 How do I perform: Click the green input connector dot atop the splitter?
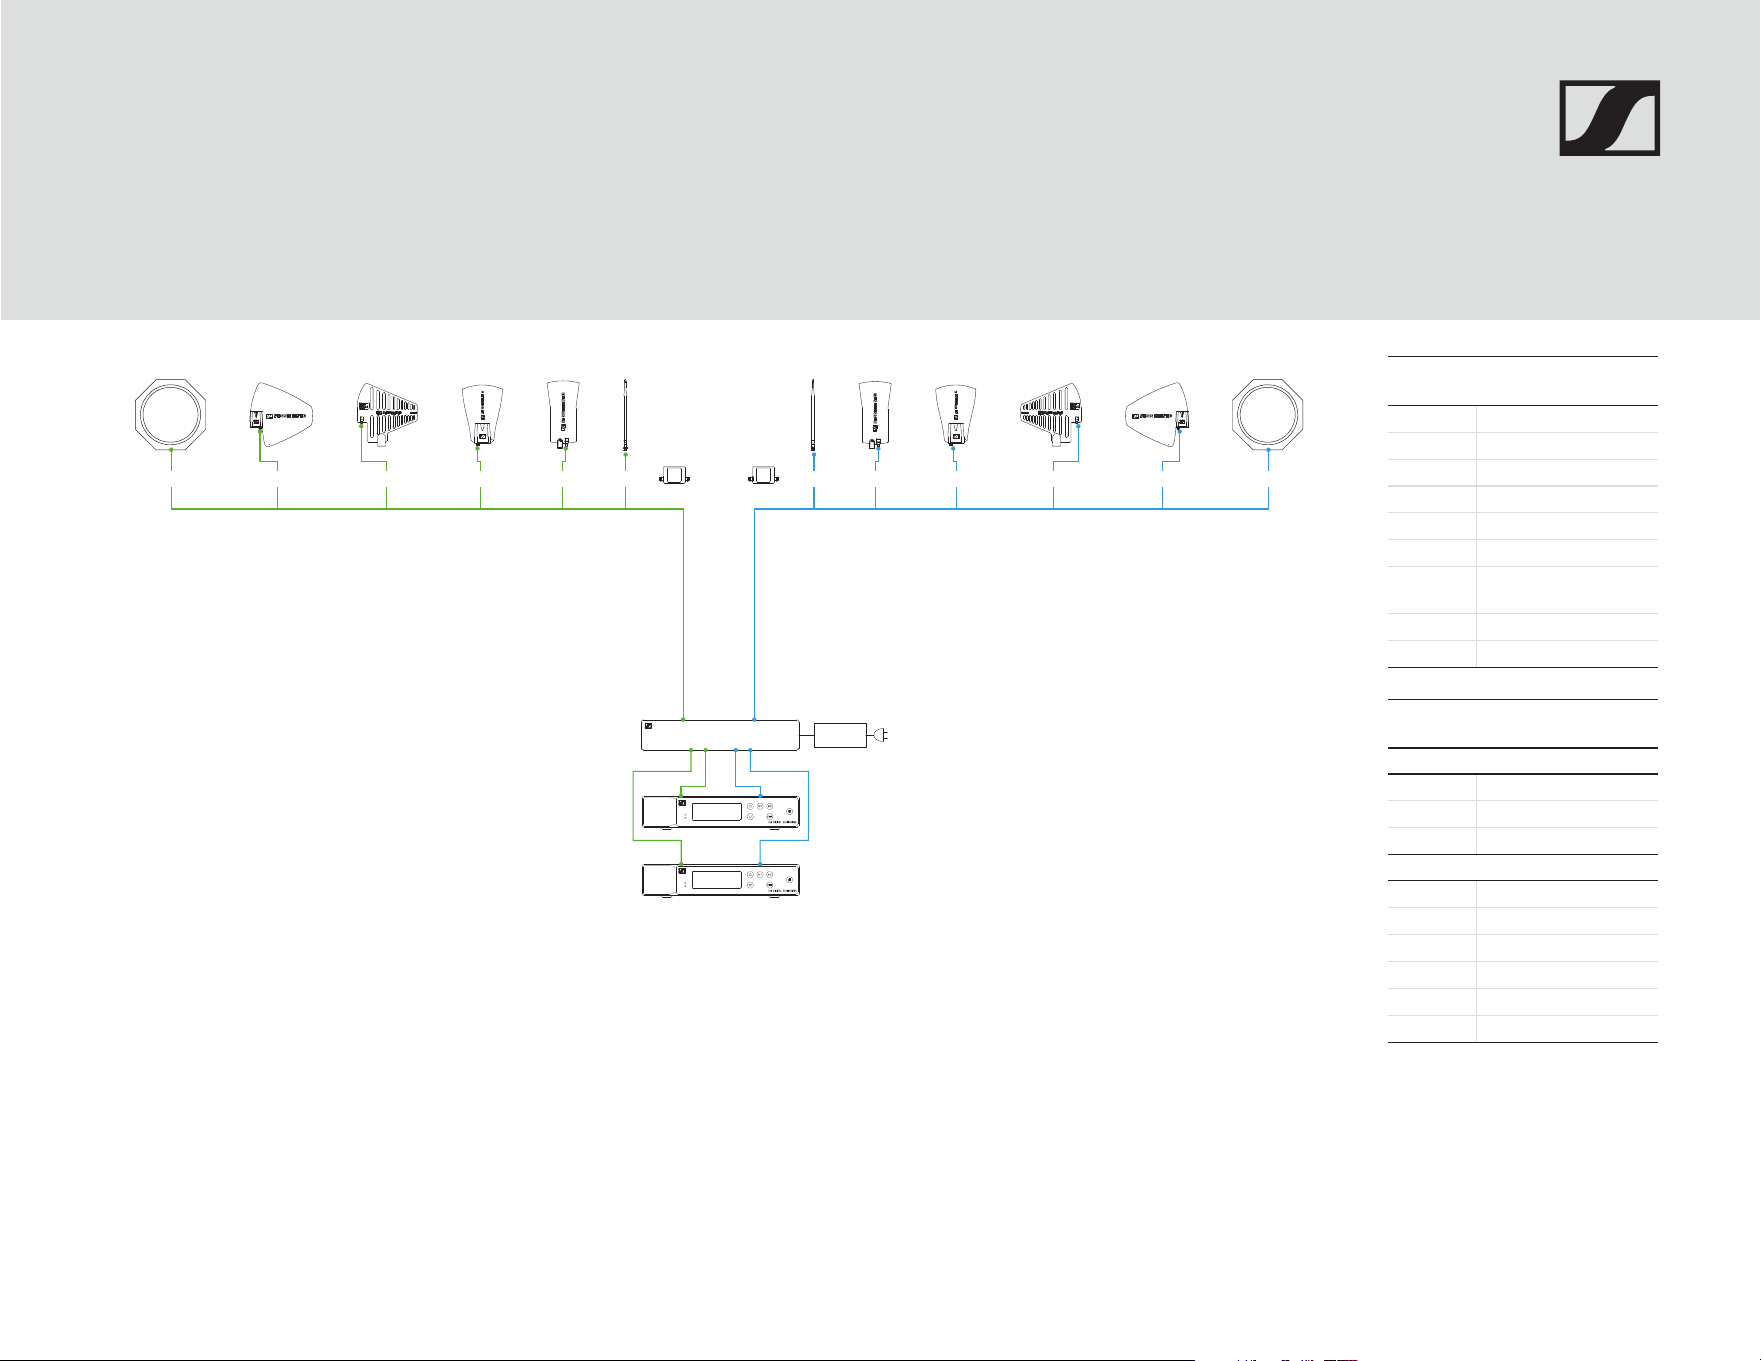(683, 719)
